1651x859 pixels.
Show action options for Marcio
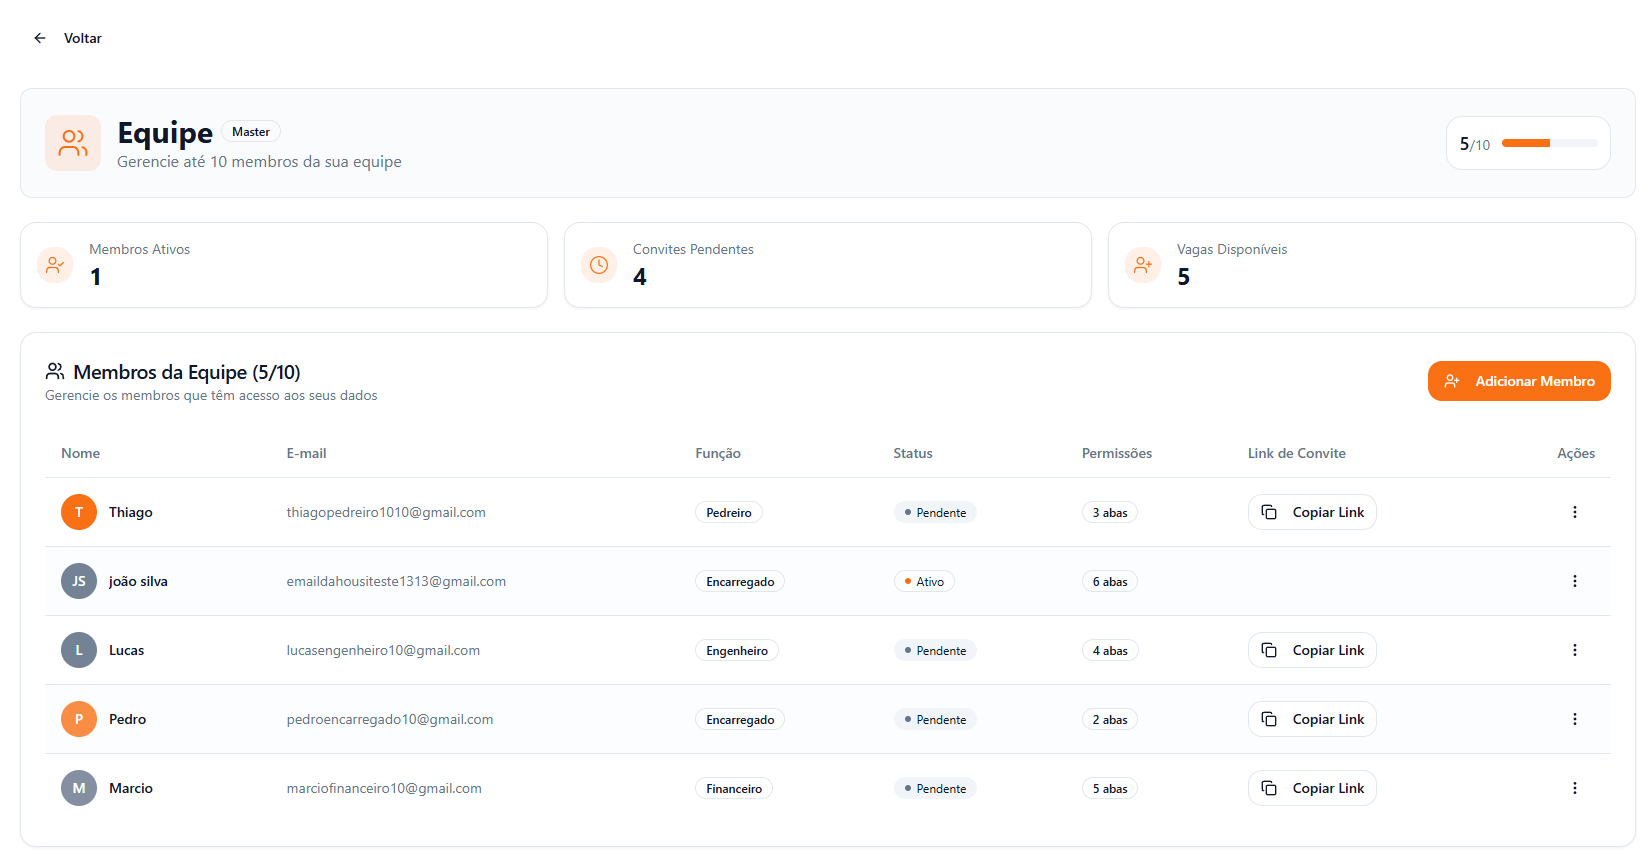click(1574, 788)
